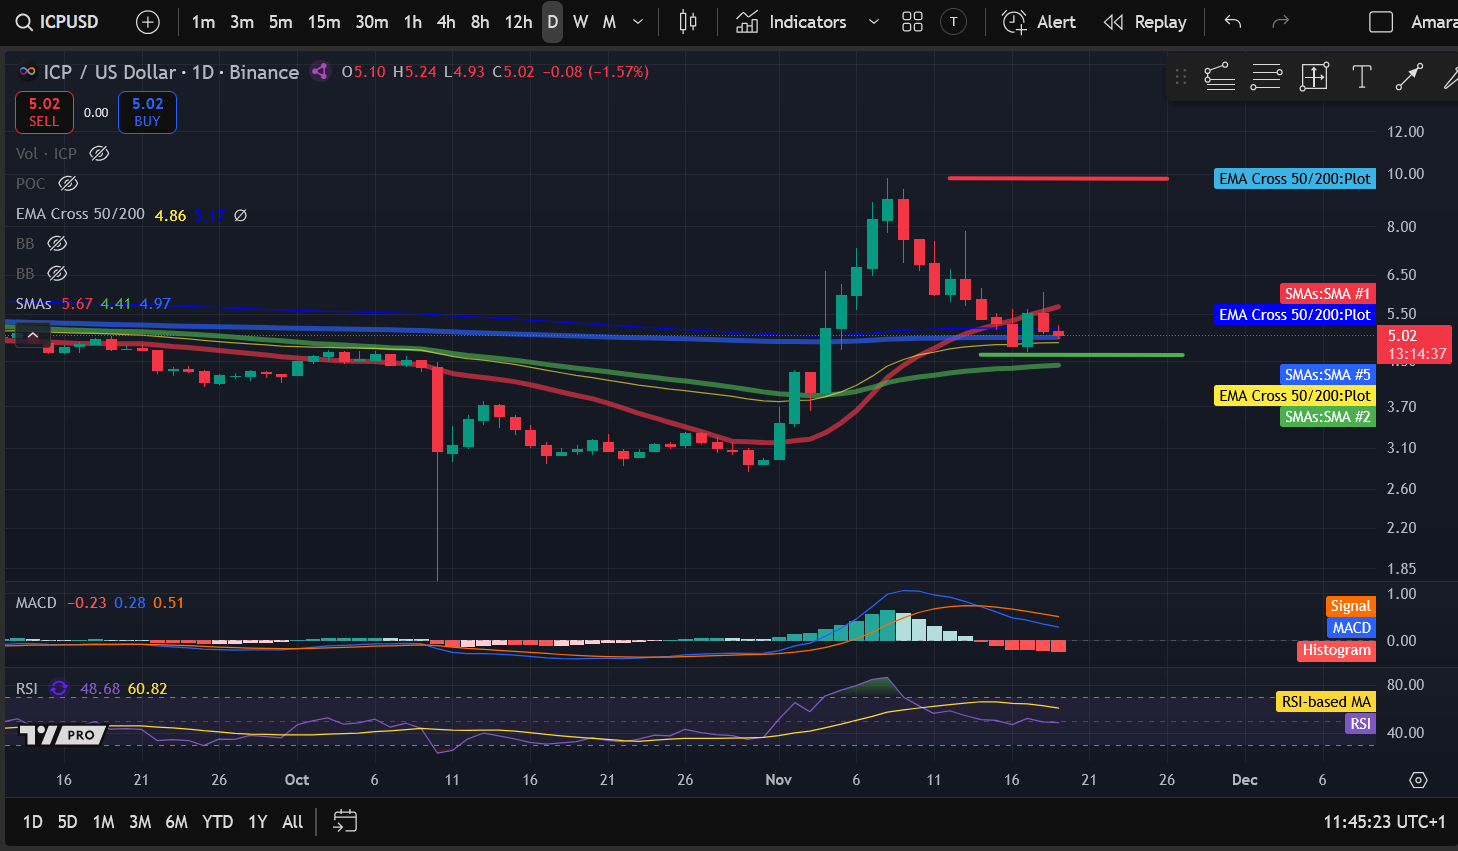This screenshot has height=851, width=1458.
Task: Open the Indicators favorites dropdown arrow
Action: click(x=873, y=22)
